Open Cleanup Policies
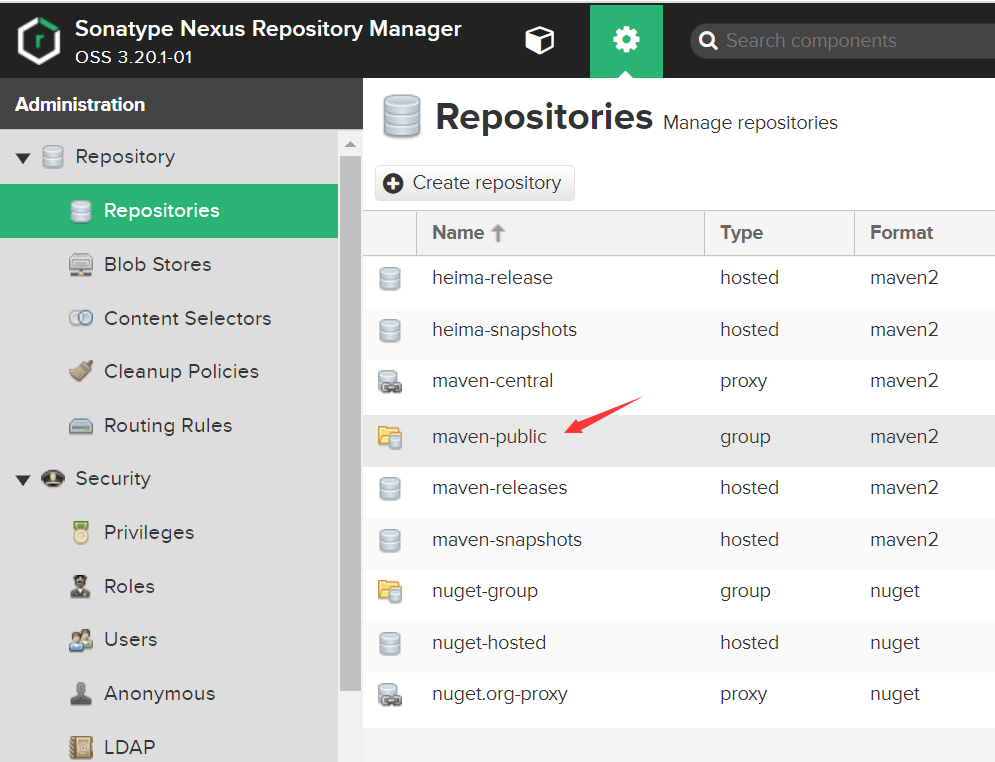 (181, 371)
